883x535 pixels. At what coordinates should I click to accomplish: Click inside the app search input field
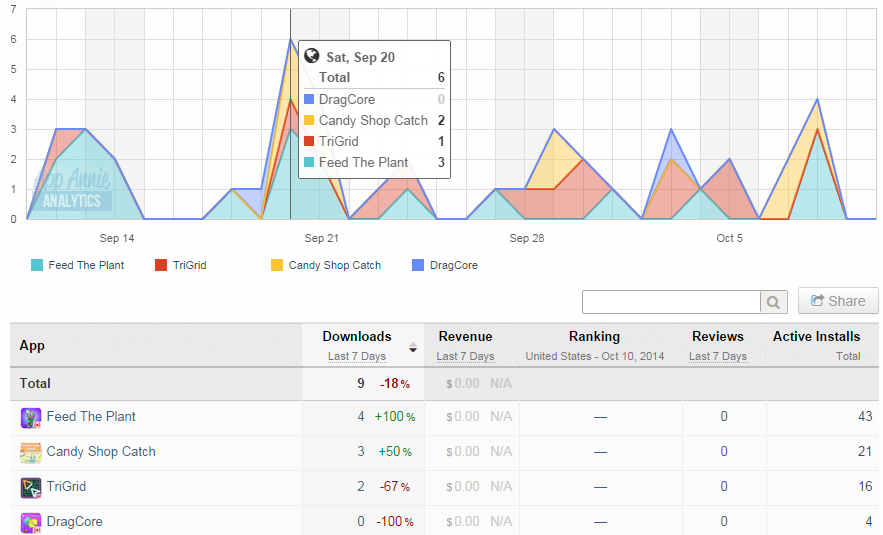click(x=671, y=302)
